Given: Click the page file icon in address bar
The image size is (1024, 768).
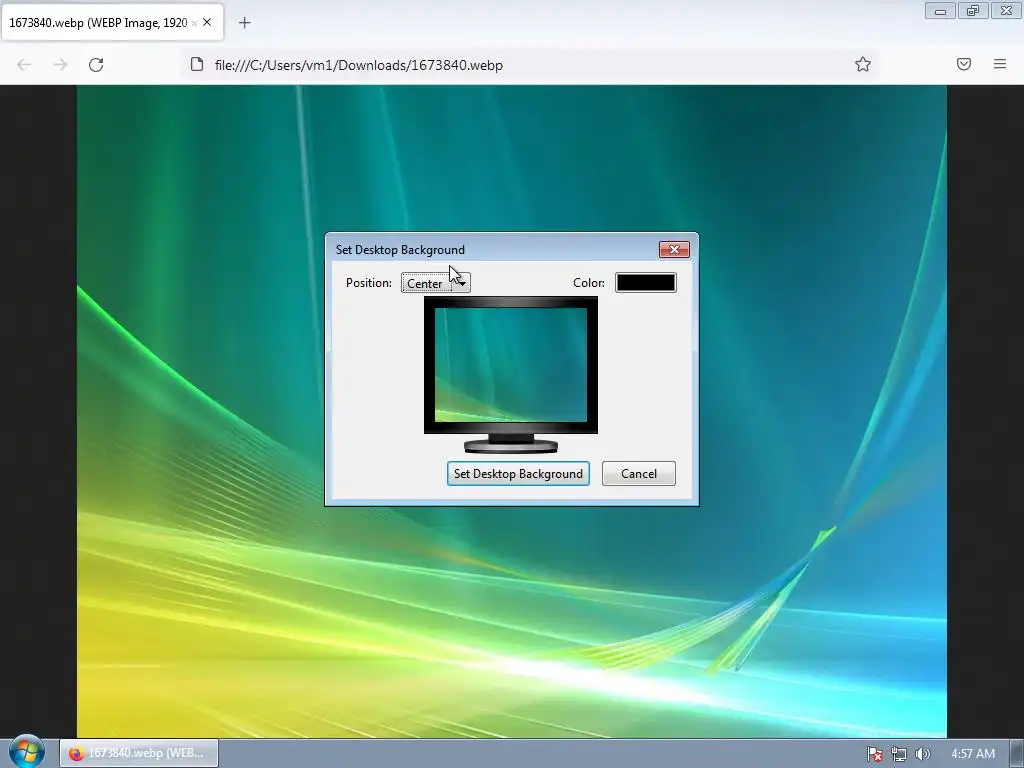Looking at the screenshot, I should click(197, 64).
